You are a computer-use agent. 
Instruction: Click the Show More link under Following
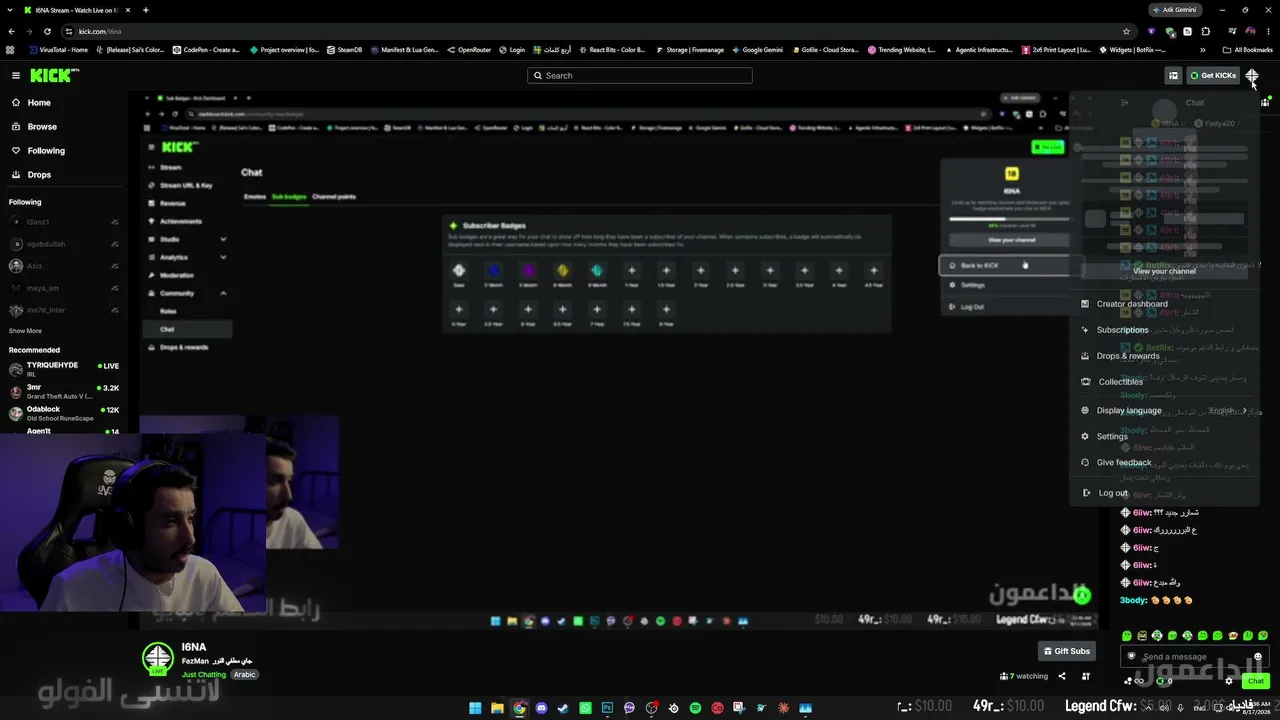coord(25,331)
